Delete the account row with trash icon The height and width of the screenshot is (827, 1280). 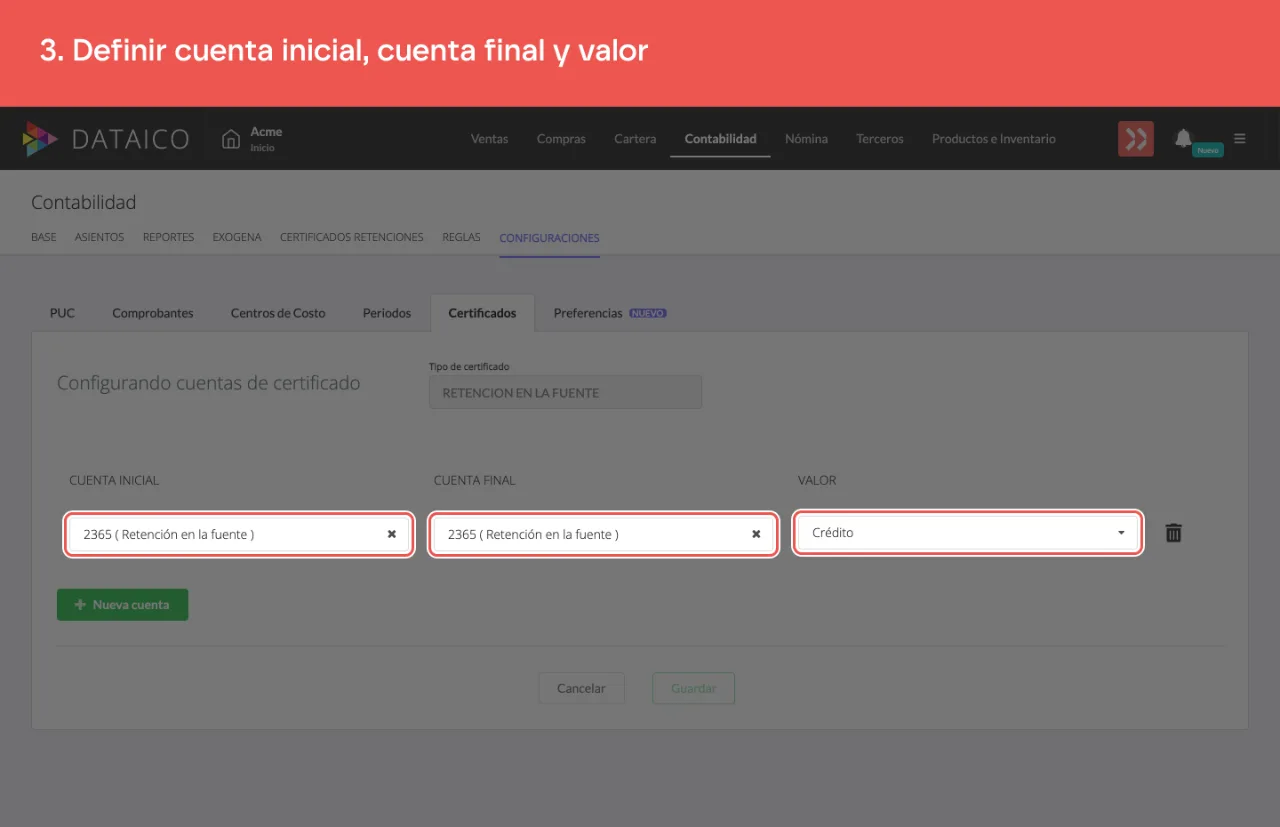point(1174,533)
